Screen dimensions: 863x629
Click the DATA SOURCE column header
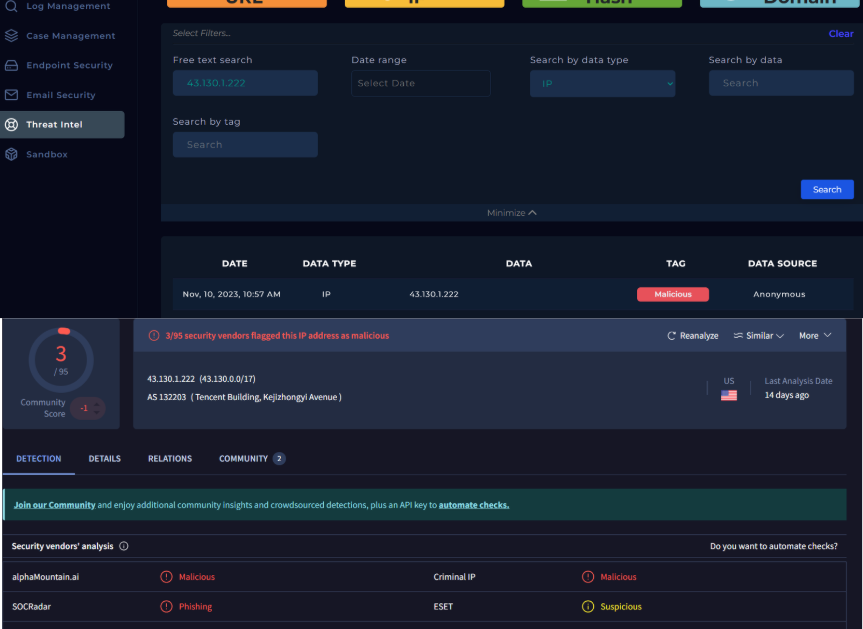tap(782, 264)
